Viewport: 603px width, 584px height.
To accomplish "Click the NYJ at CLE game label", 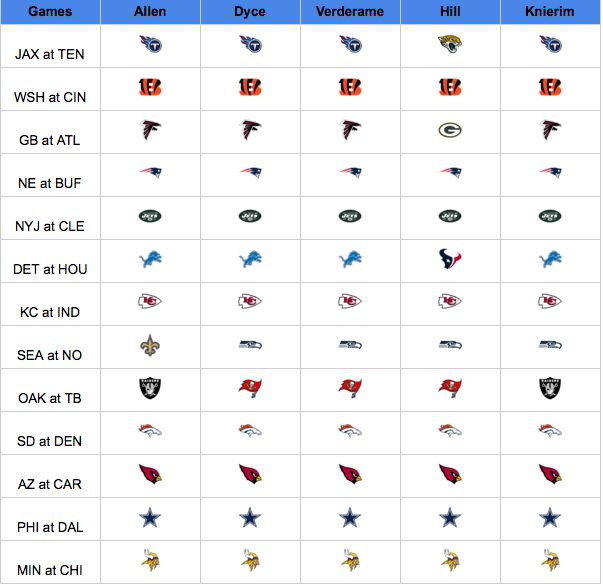I will 50,226.
